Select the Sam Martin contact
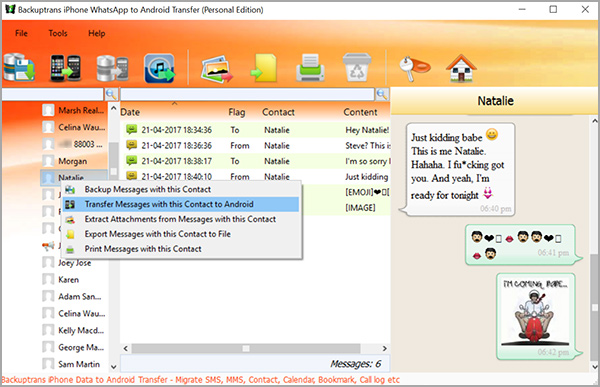The height and width of the screenshot is (387, 600). tap(74, 364)
